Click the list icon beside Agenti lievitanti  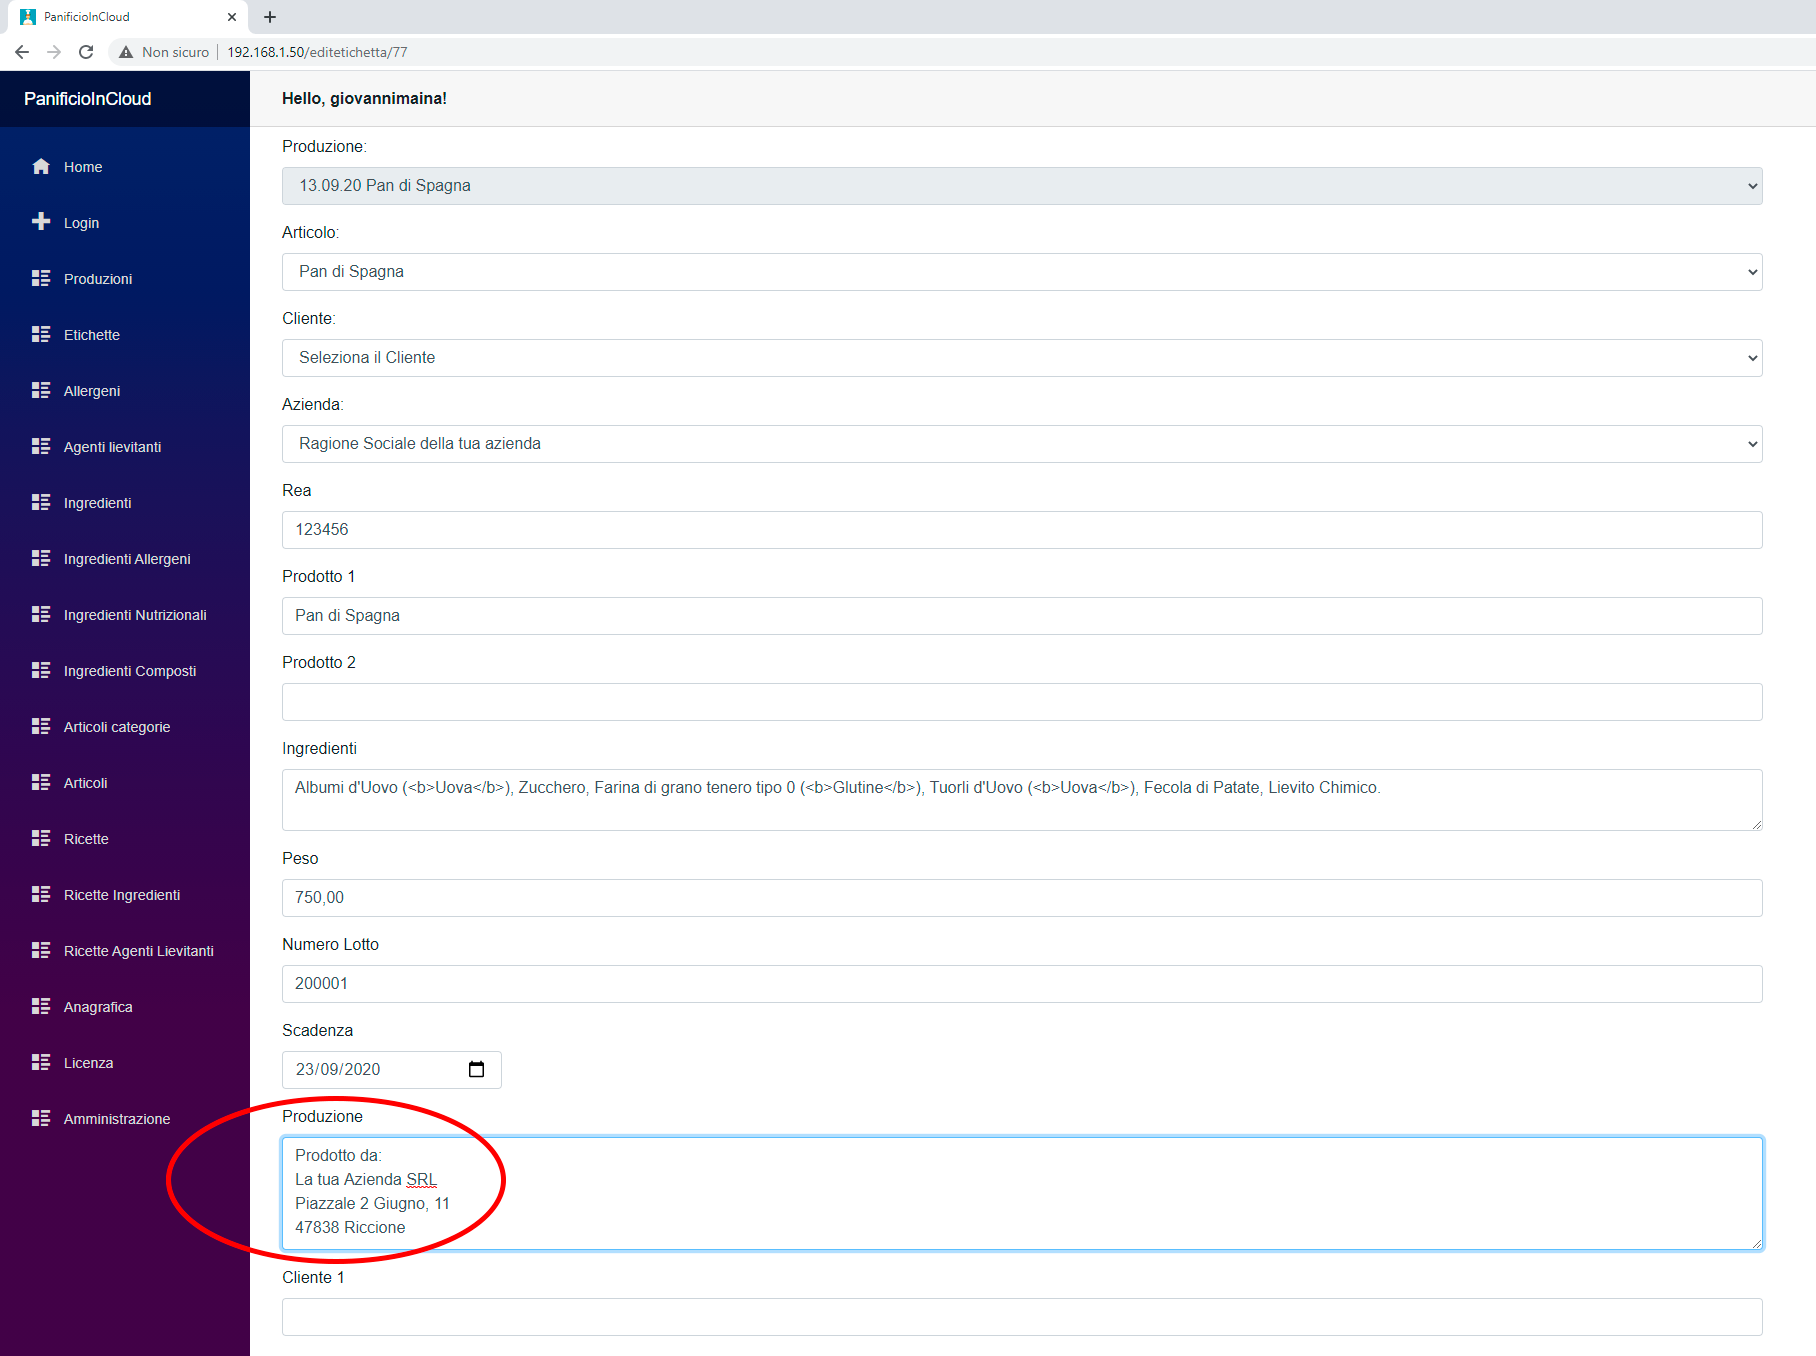coord(41,446)
